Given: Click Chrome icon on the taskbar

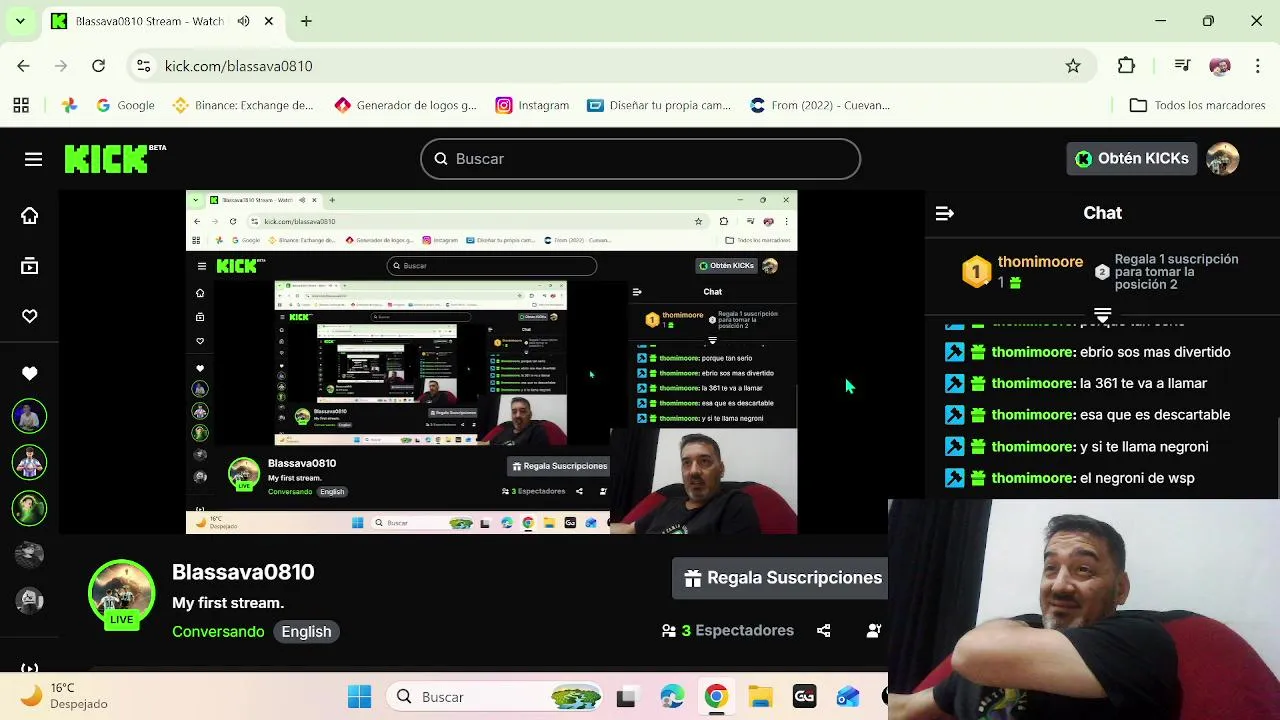Looking at the screenshot, I should (716, 697).
